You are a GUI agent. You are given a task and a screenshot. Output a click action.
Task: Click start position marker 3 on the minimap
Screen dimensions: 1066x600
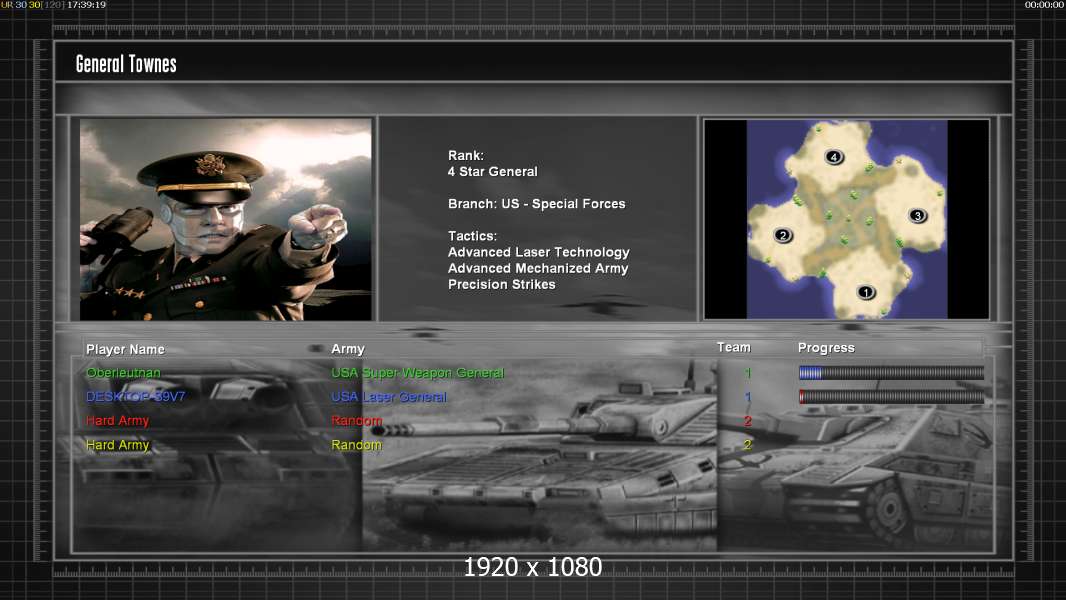pyautogui.click(x=918, y=215)
